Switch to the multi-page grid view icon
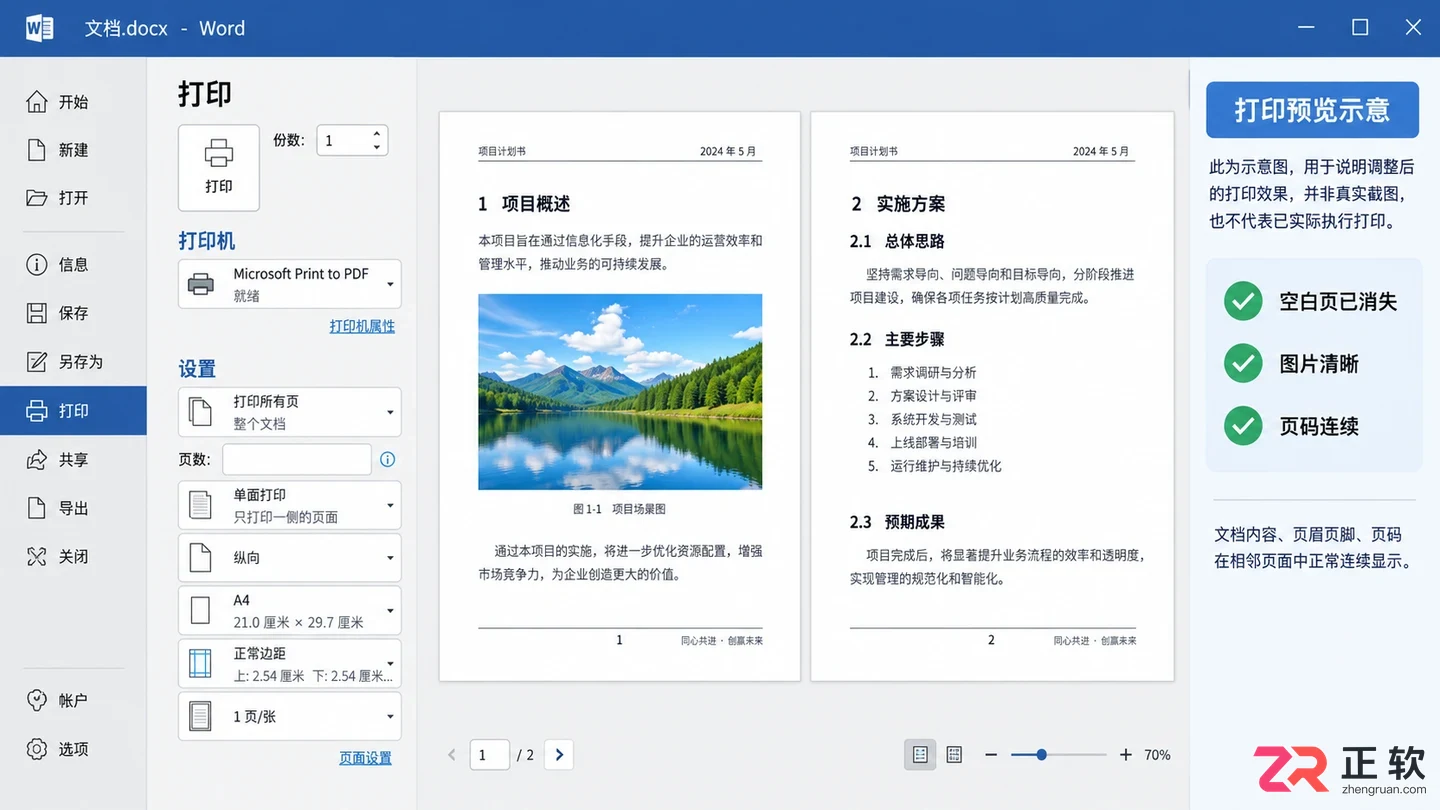Viewport: 1440px width, 810px height. tap(955, 755)
